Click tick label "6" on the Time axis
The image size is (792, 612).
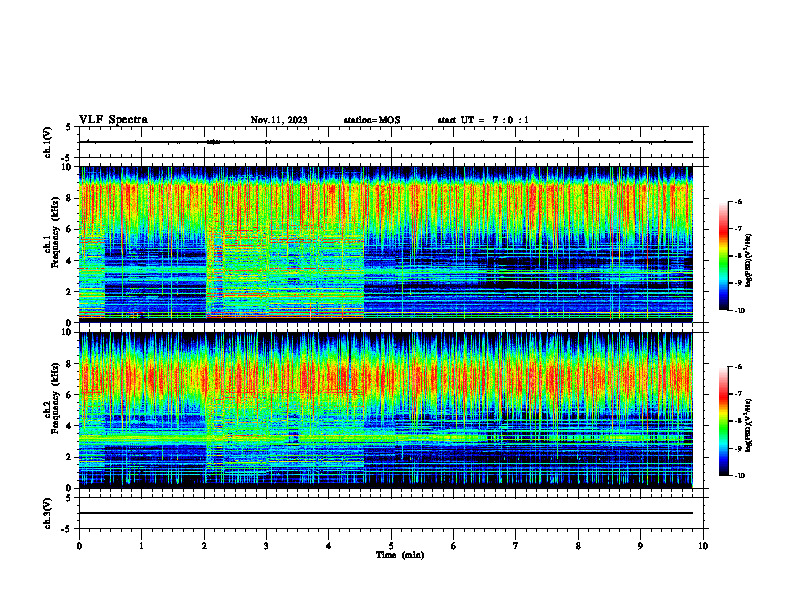tap(454, 546)
